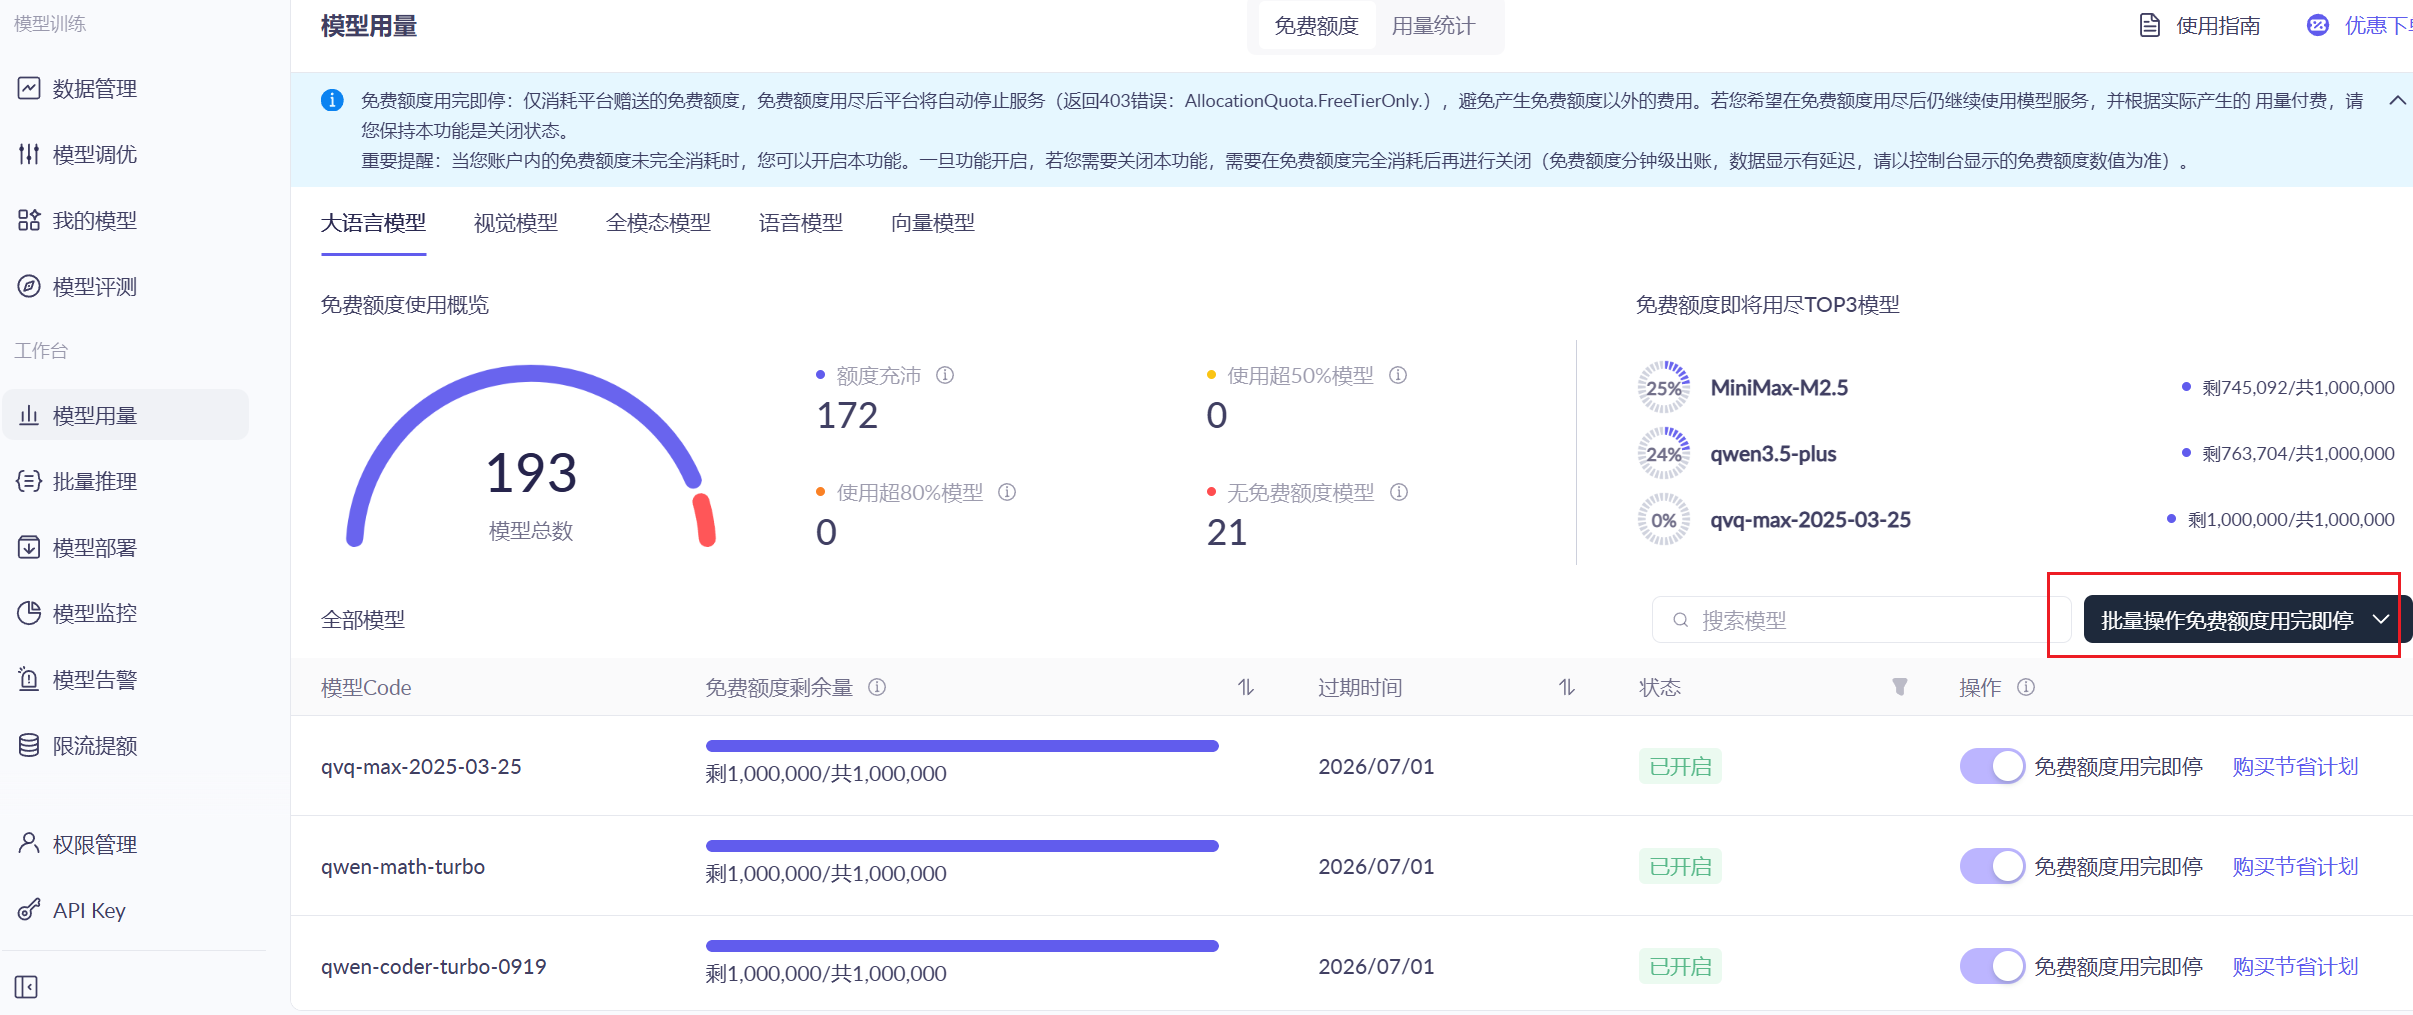The height and width of the screenshot is (1015, 2413).
Task: Disable 免费额度用完即停 for qwen-coder-turbo-0919
Action: tap(1992, 967)
